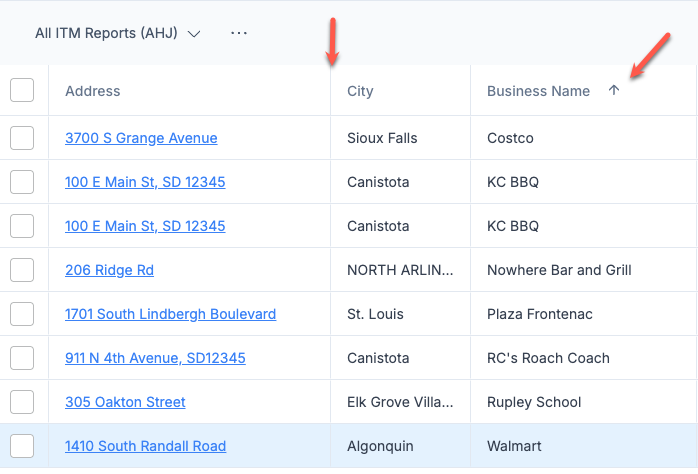The image size is (698, 474).
Task: Follow the 911 N 4th Avenue, SD12345 link
Action: [155, 358]
